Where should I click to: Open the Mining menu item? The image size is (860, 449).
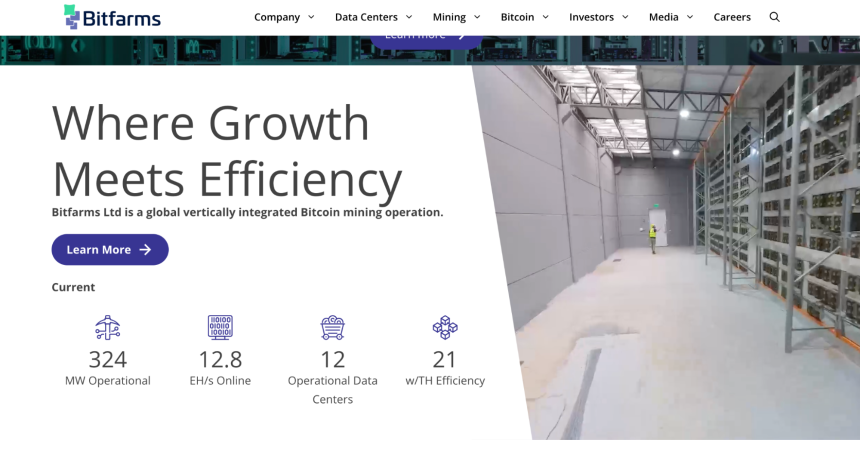[x=449, y=17]
